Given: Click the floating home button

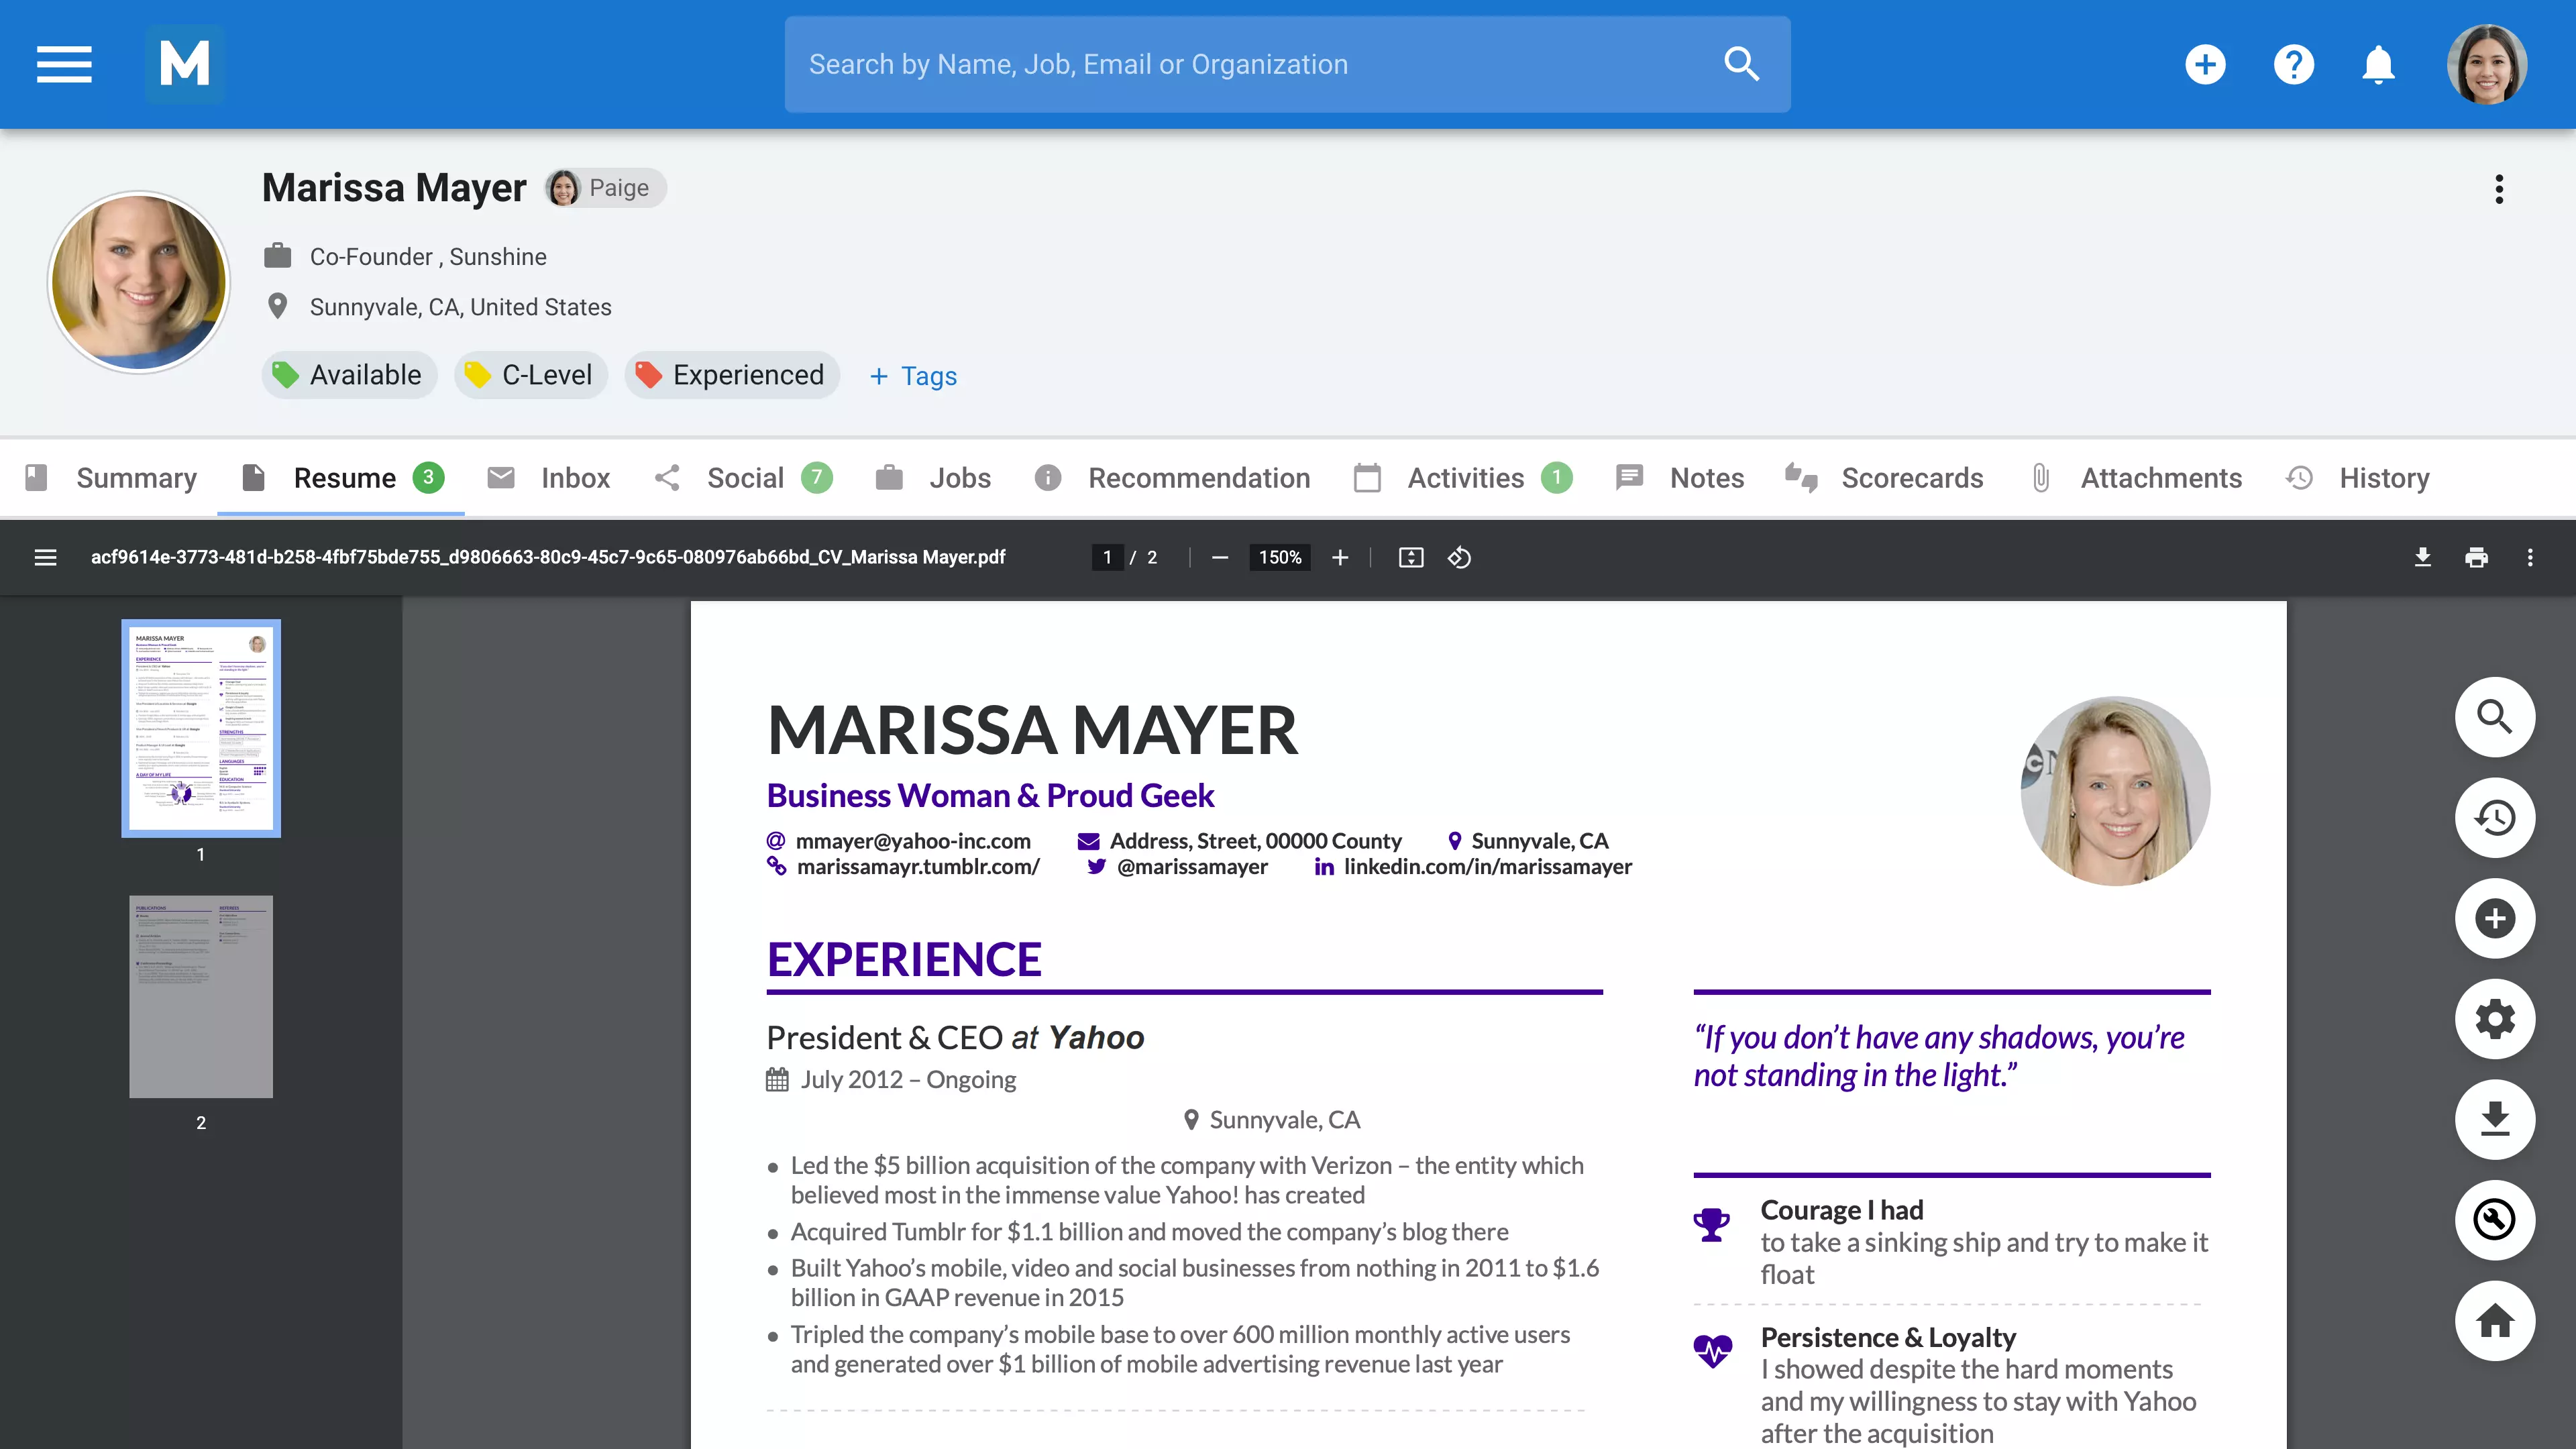Looking at the screenshot, I should click(2494, 1320).
